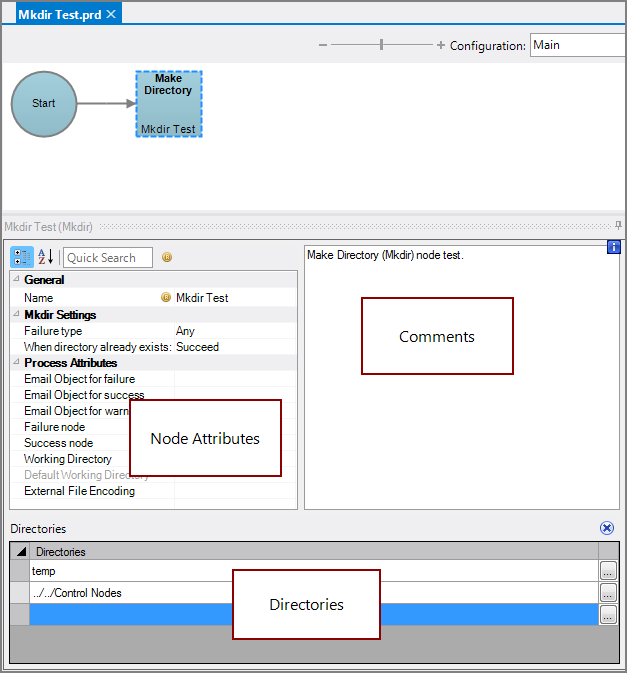627x673 pixels.
Task: Collapse the Process Attributes section
Action: pos(16,362)
